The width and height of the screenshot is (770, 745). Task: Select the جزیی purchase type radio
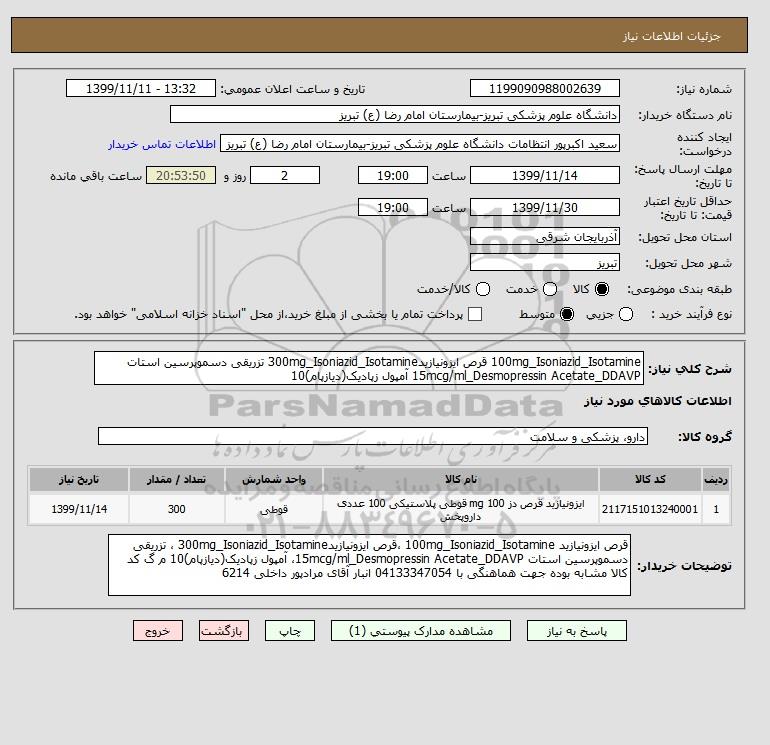click(626, 314)
